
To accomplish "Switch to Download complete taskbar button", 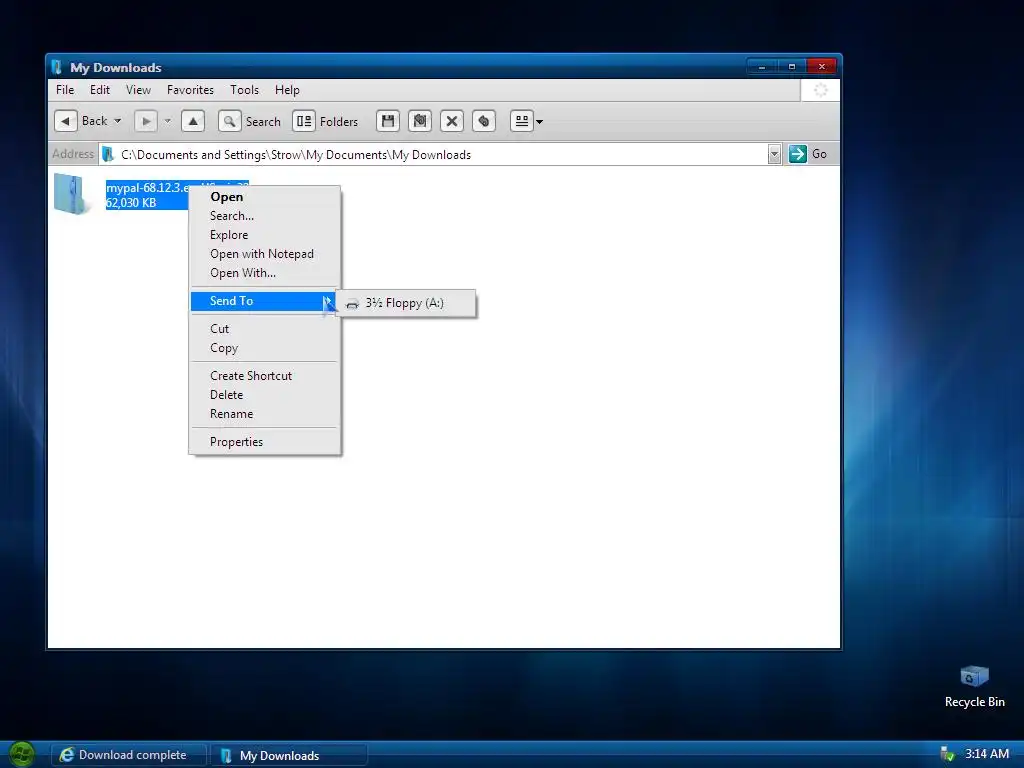I will point(129,755).
